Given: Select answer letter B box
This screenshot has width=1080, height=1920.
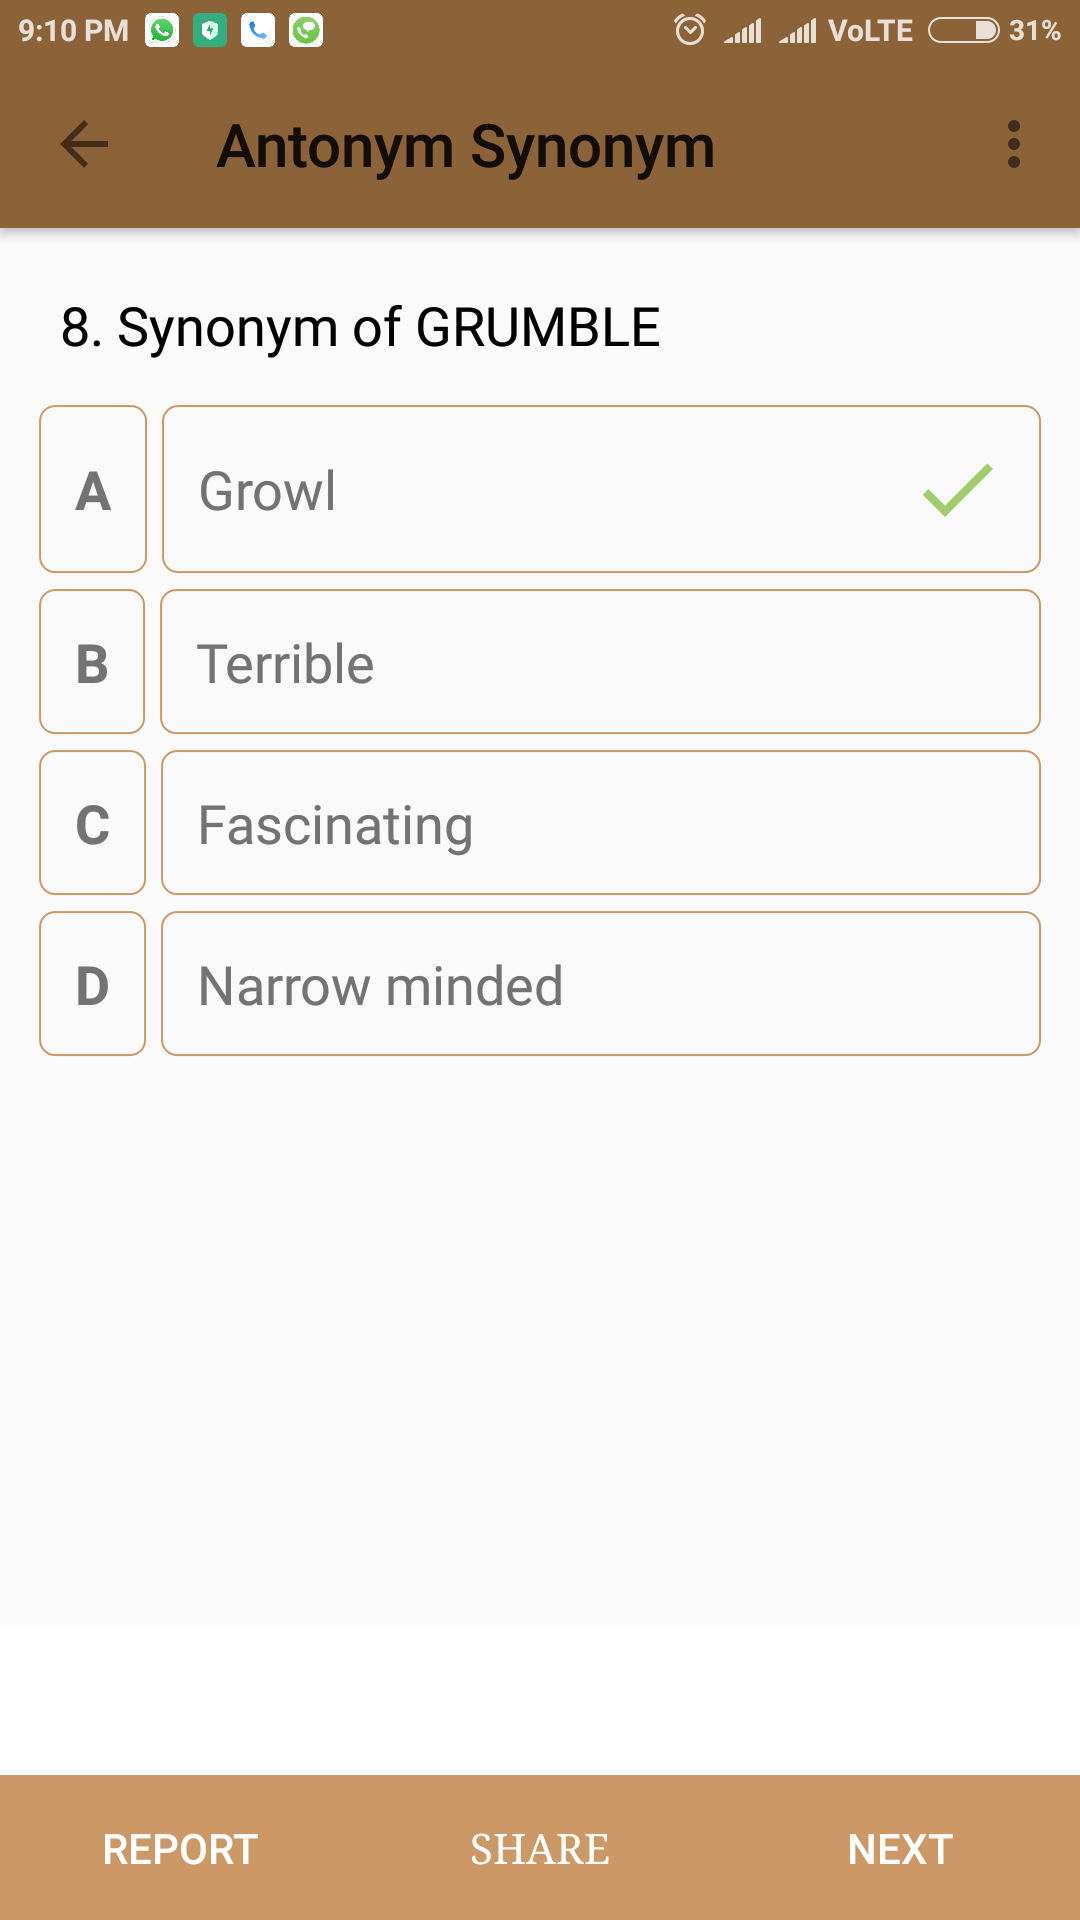Looking at the screenshot, I should tap(92, 662).
